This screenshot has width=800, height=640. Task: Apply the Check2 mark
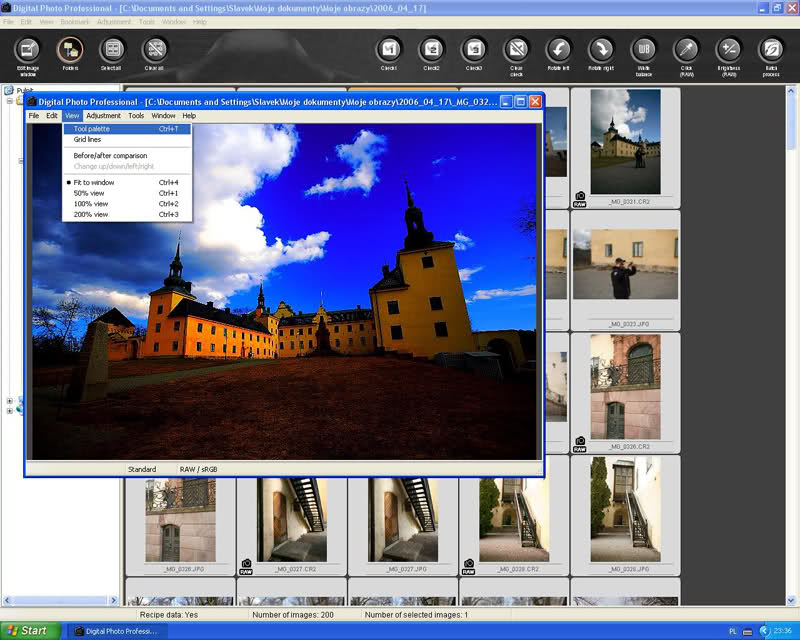pos(431,50)
